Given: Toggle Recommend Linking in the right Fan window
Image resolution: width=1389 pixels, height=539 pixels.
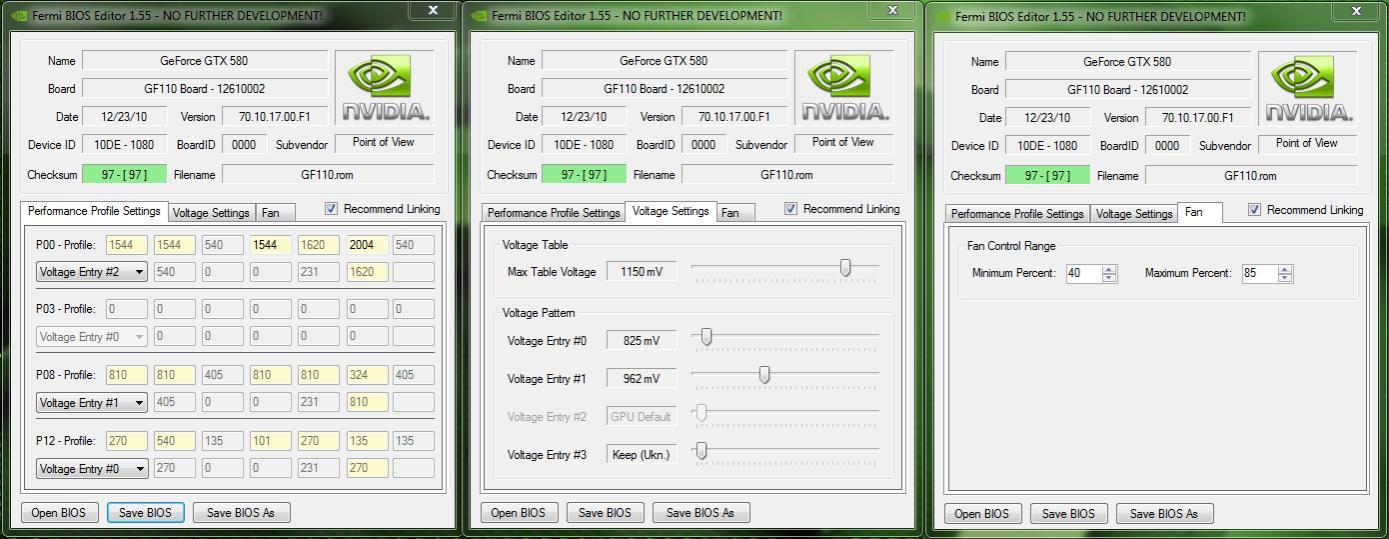Looking at the screenshot, I should [1255, 210].
